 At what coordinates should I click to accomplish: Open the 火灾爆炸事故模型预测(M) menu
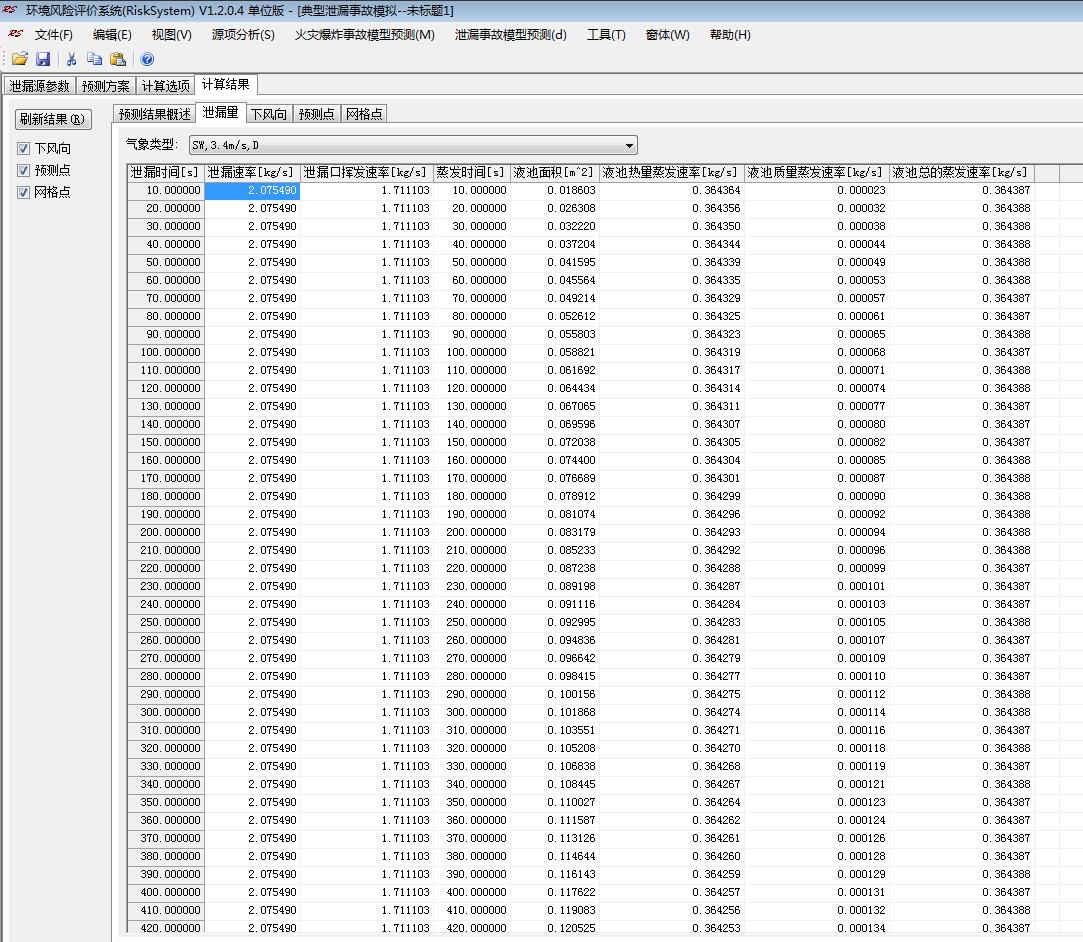pyautogui.click(x=365, y=35)
